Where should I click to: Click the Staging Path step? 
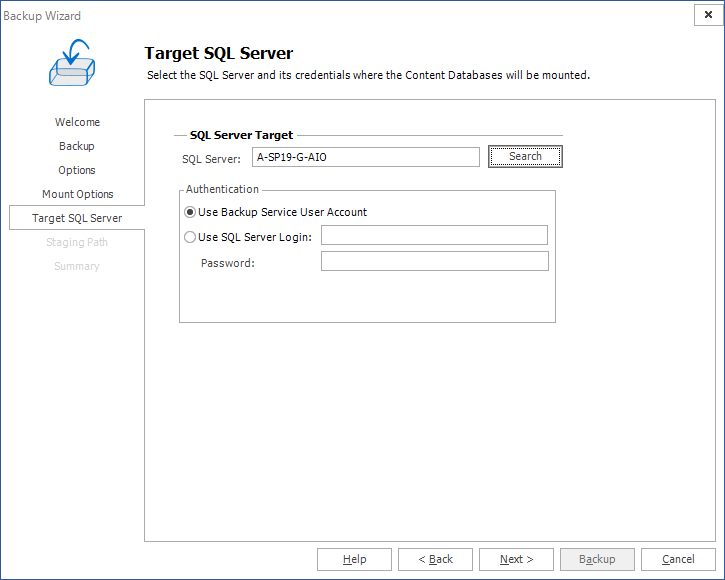(x=77, y=242)
